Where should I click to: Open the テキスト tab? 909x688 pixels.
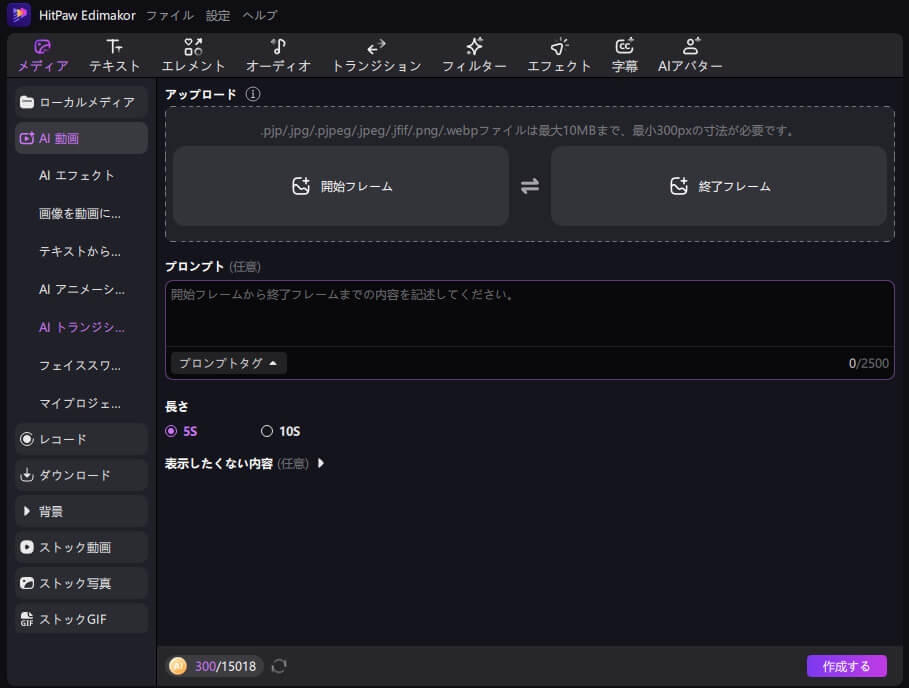[114, 56]
